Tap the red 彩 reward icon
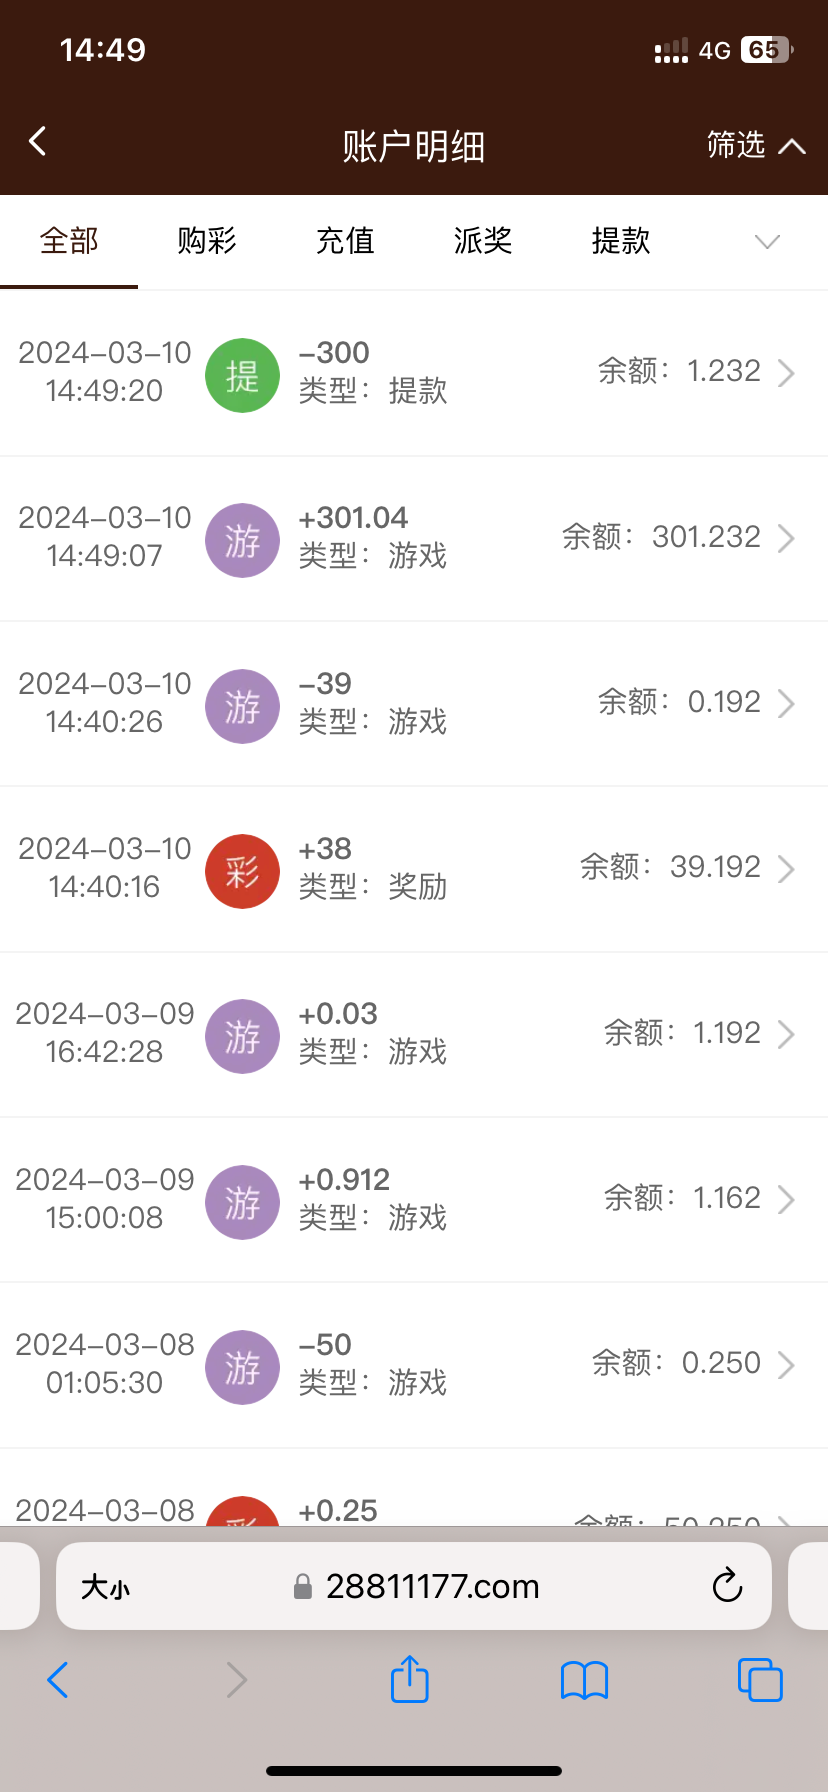The image size is (828, 1792). pyautogui.click(x=242, y=871)
